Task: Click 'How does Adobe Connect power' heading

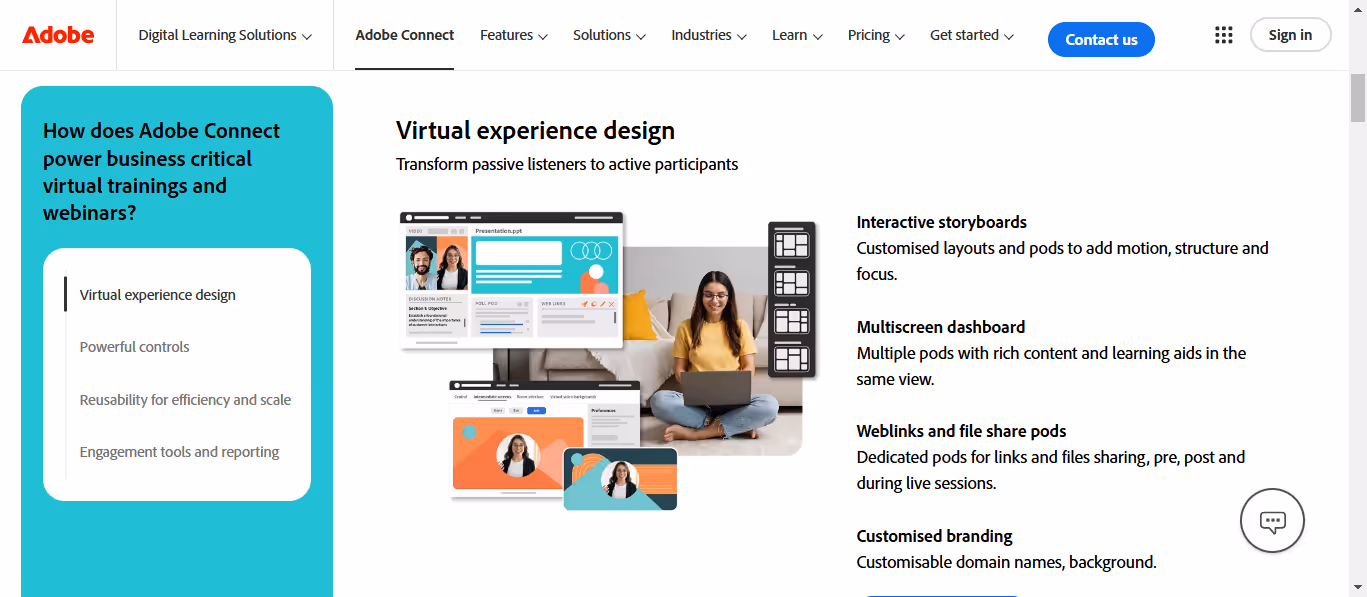Action: 162,172
